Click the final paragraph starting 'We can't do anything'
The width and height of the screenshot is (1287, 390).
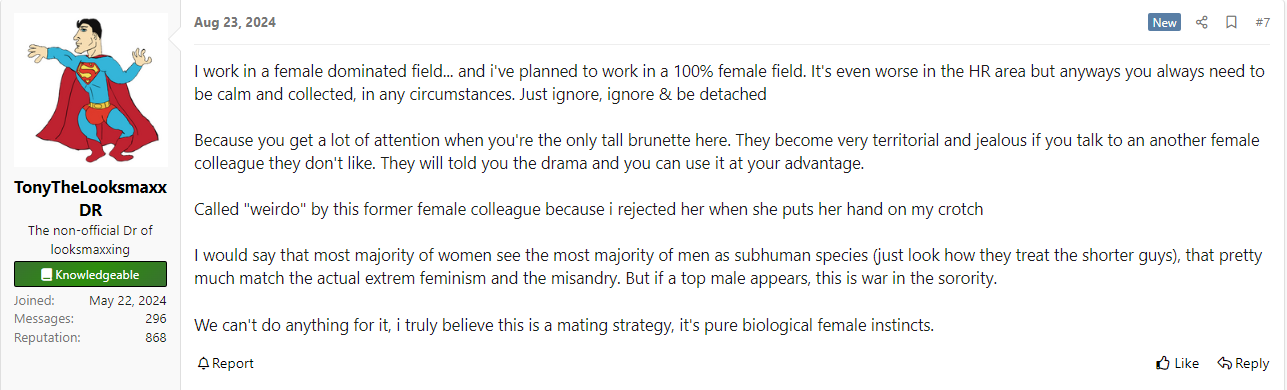coord(563,325)
